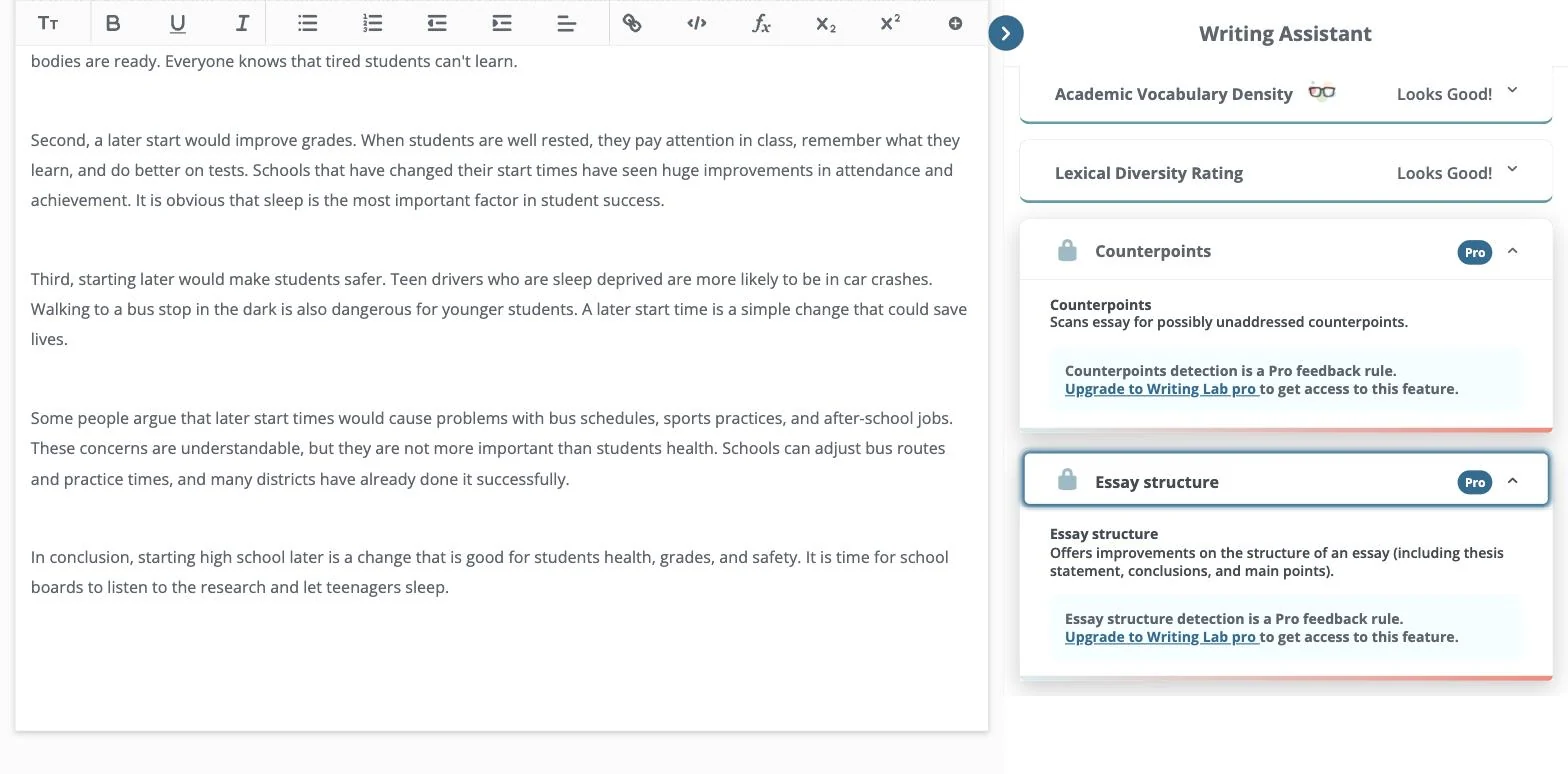Click the Pro badge on Essay structure

pos(1475,482)
